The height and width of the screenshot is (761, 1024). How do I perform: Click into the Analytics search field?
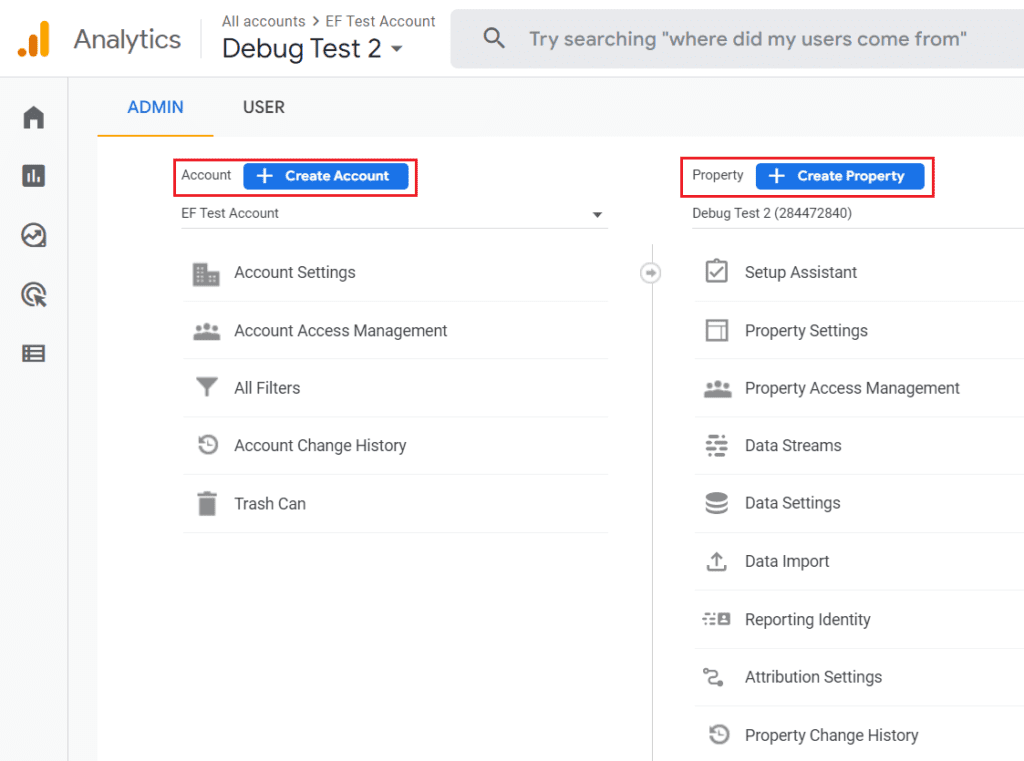737,39
